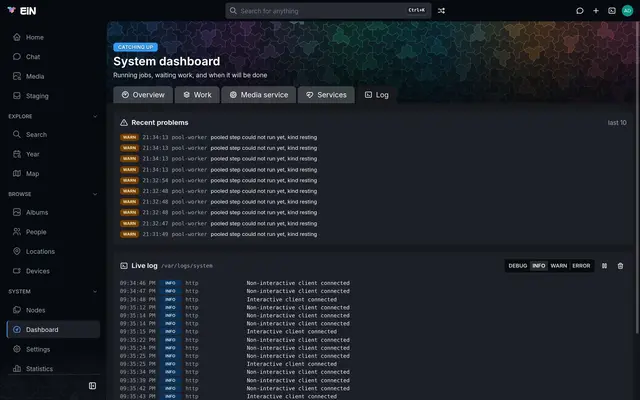The image size is (640, 400).
Task: Click the warning at 21:31:49
Action: pos(218,234)
